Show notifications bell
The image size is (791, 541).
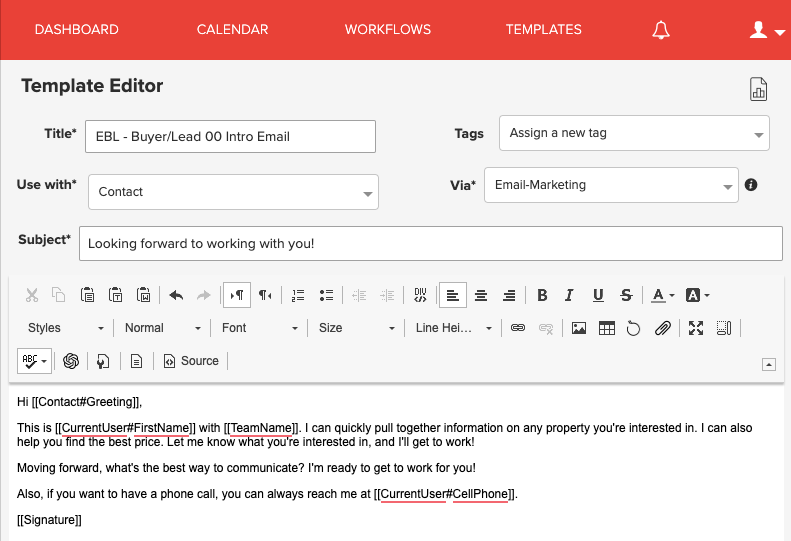tap(661, 30)
